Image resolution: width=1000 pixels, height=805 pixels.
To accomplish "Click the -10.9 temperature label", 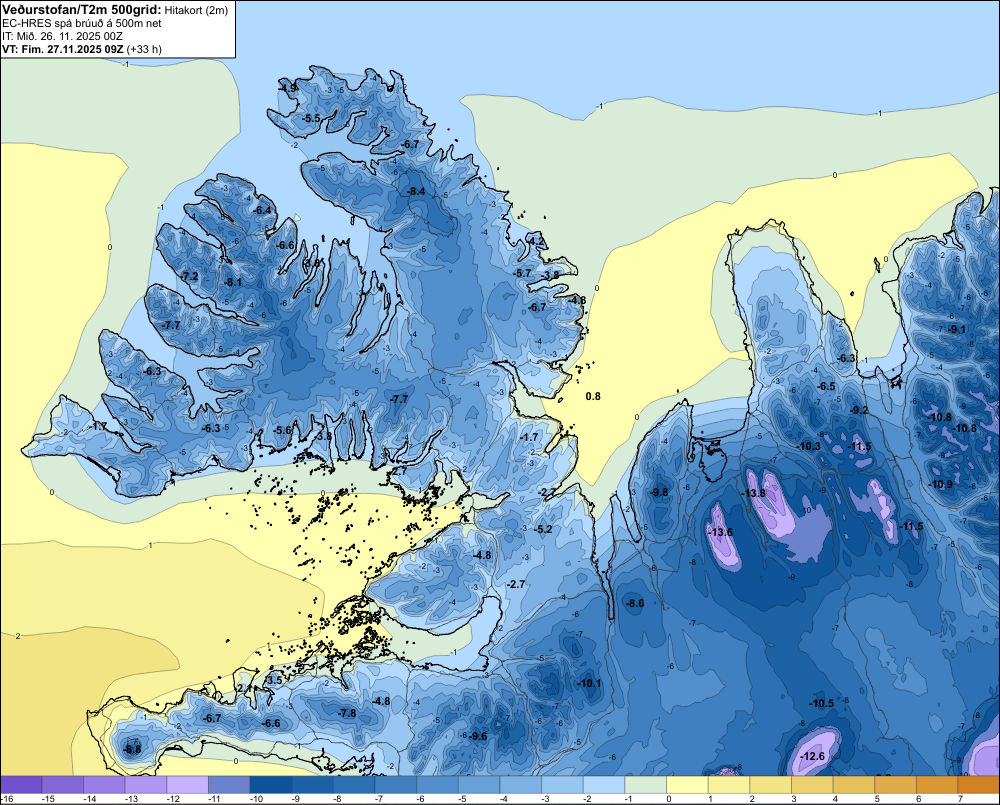I will click(x=941, y=484).
